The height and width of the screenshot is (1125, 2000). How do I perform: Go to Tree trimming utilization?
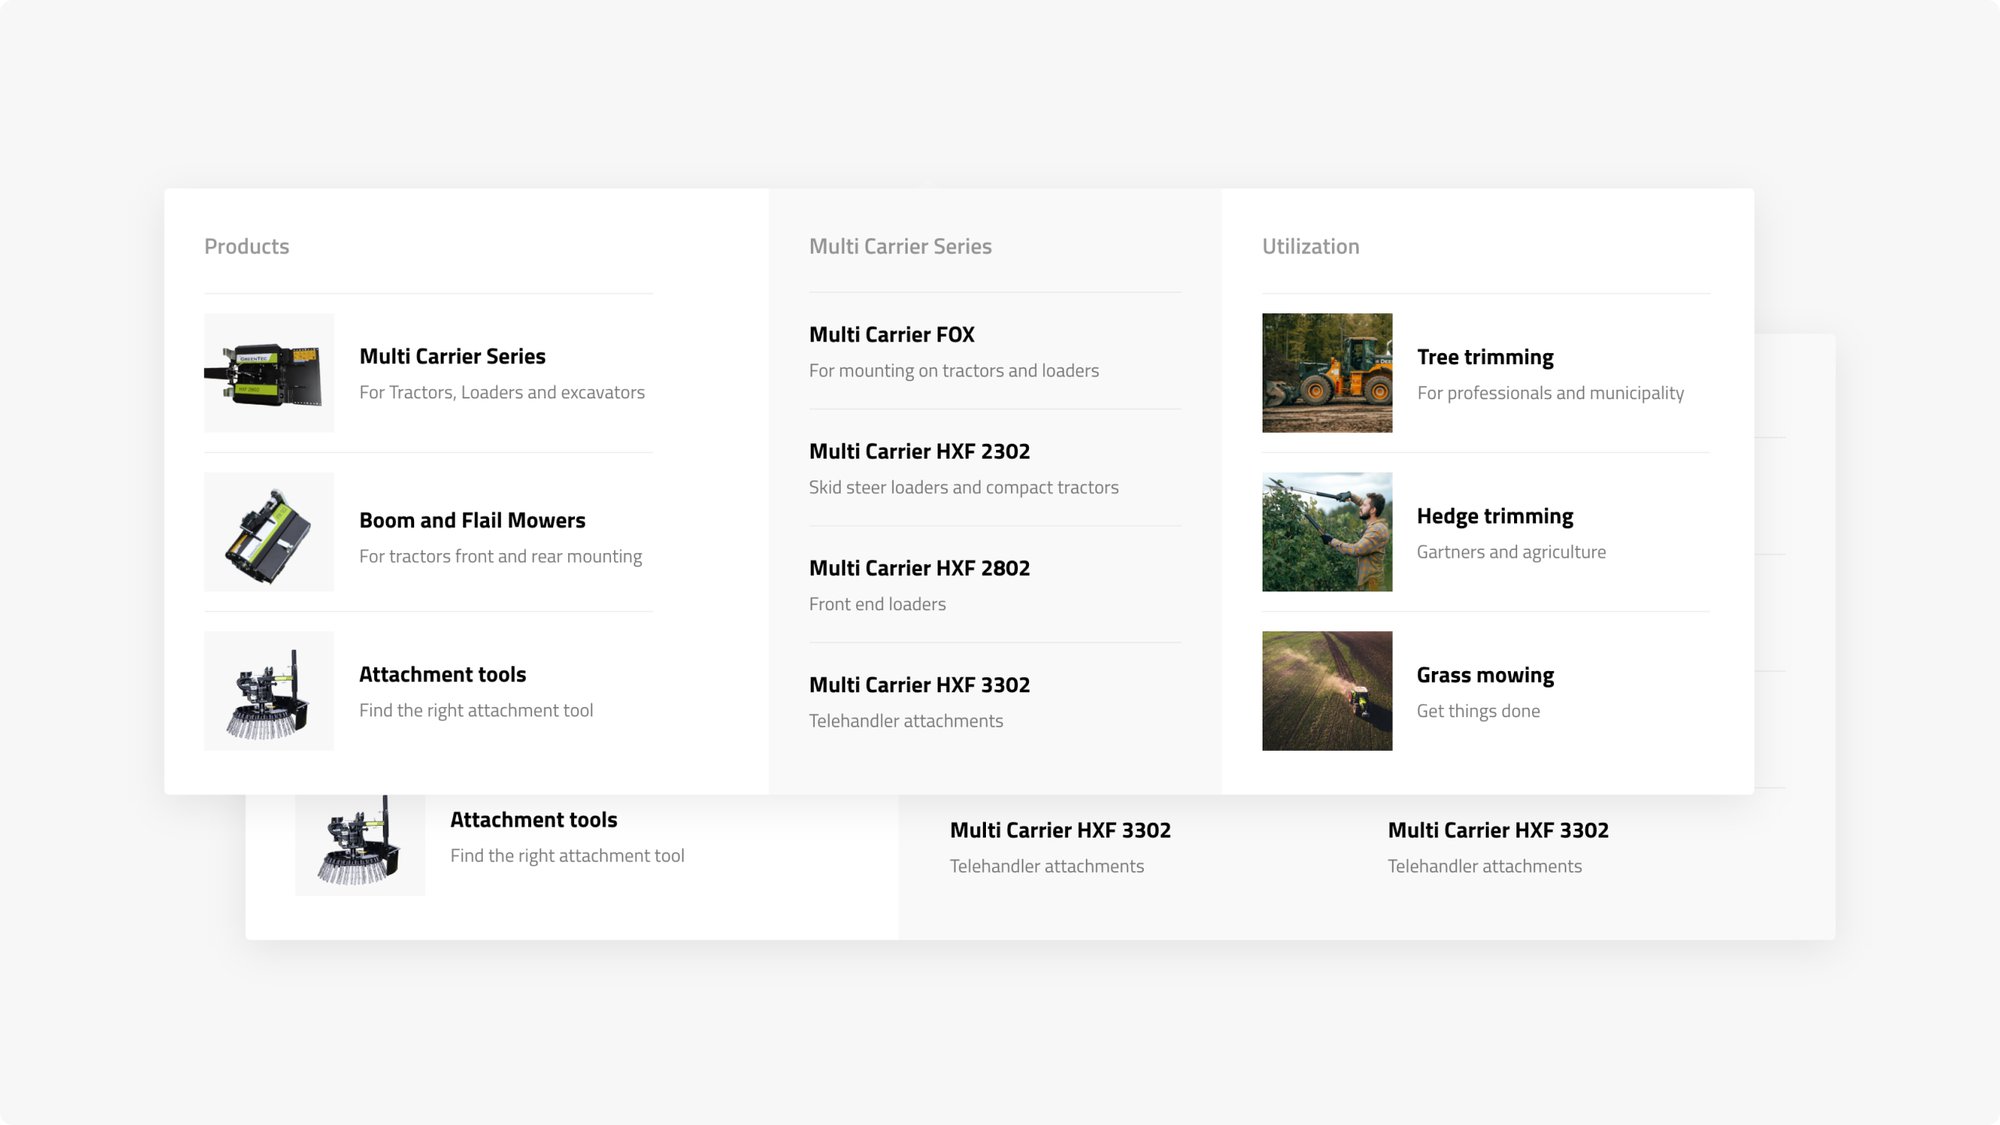click(x=1485, y=358)
